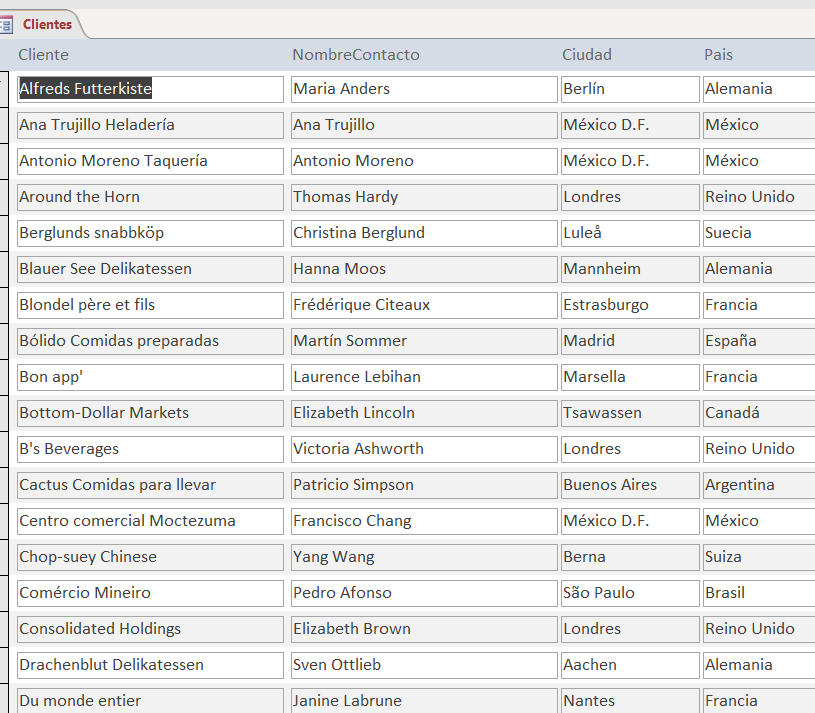Select the record selector for Ana Trujillo Heladería
This screenshot has height=713, width=815.
[x=5, y=125]
